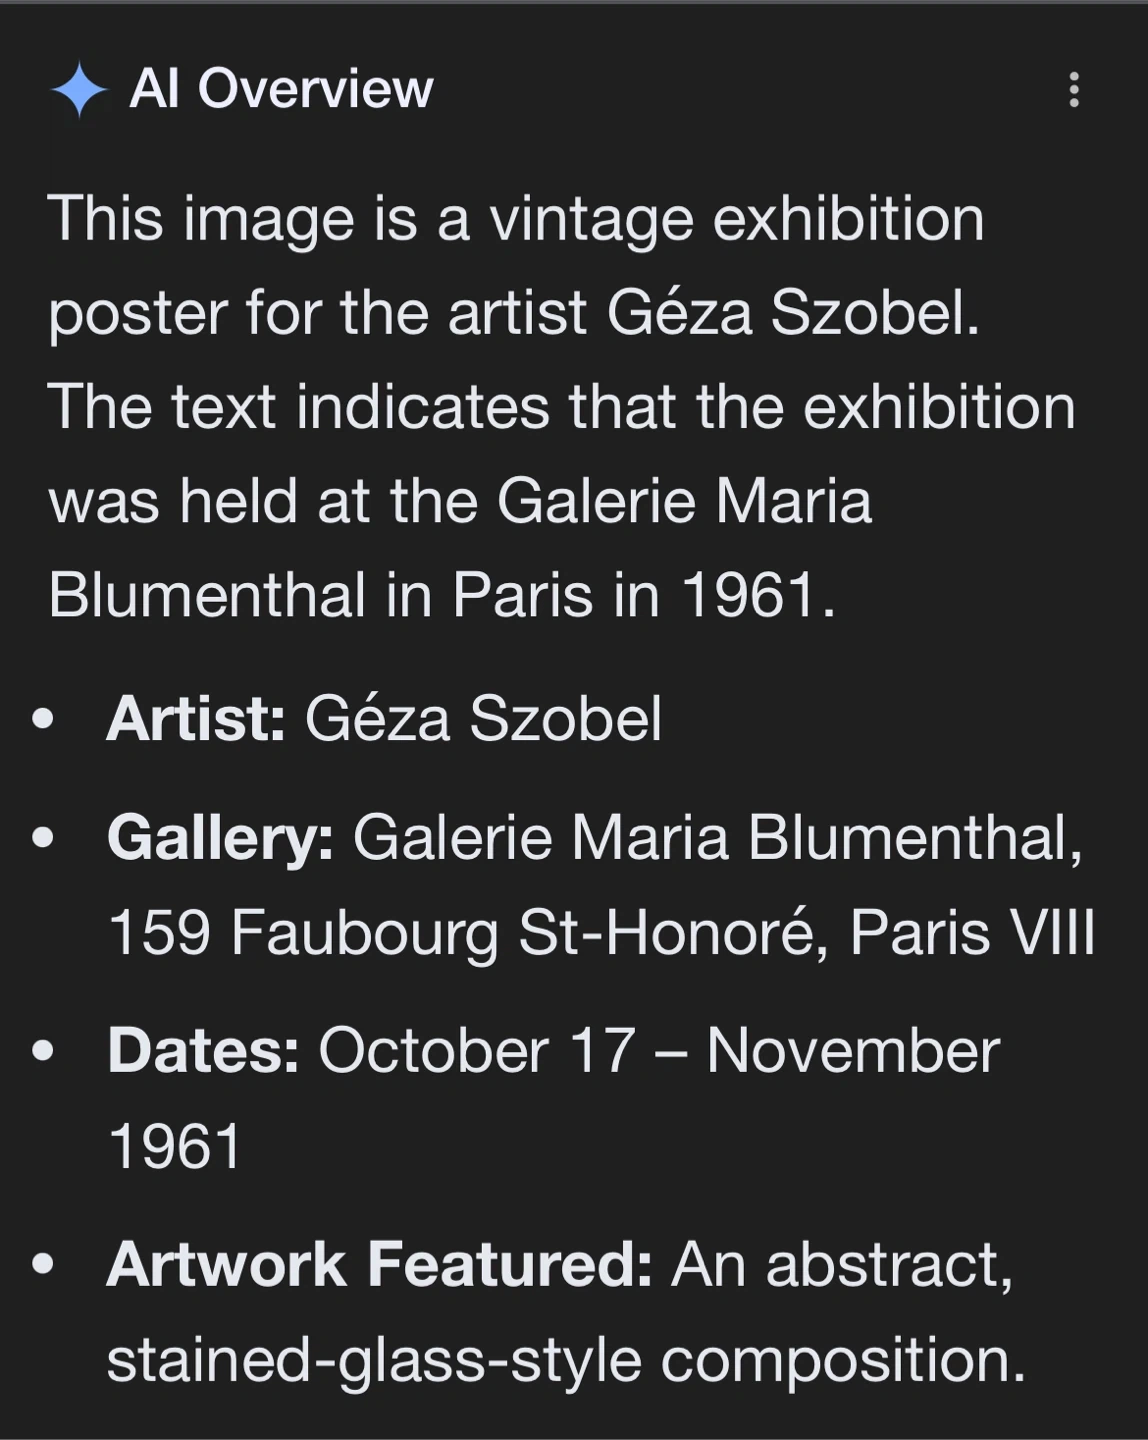
Task: Click "Géza Szobel" in the Artist bullet
Action: coord(483,718)
